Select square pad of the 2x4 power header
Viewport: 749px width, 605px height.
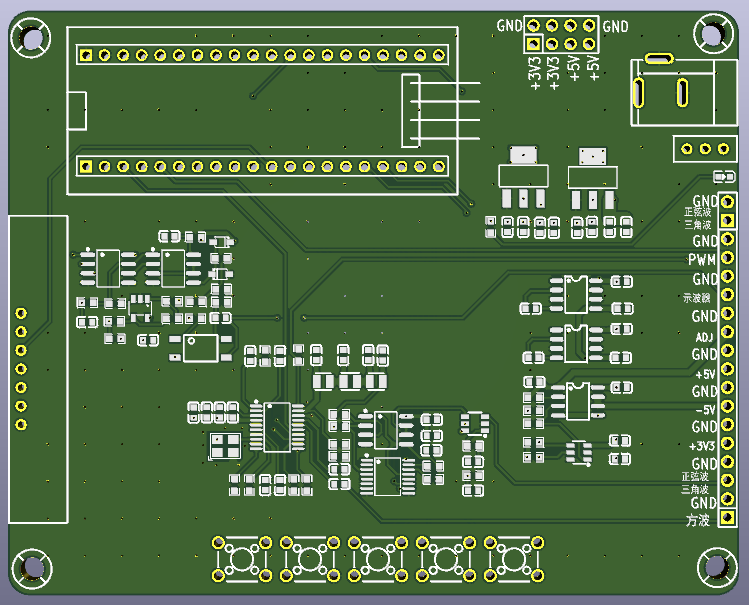click(534, 44)
